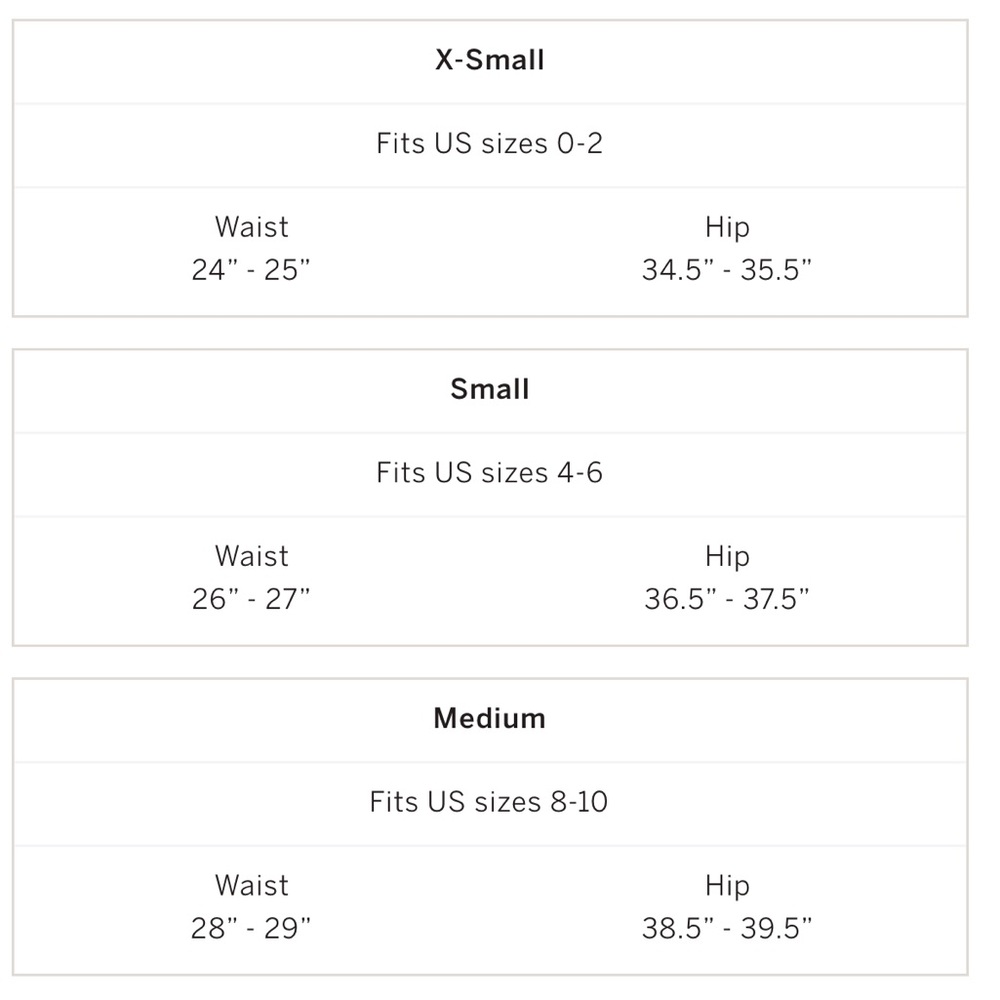
Task: Select waist measurement 28" - 29"
Action: pos(251,928)
